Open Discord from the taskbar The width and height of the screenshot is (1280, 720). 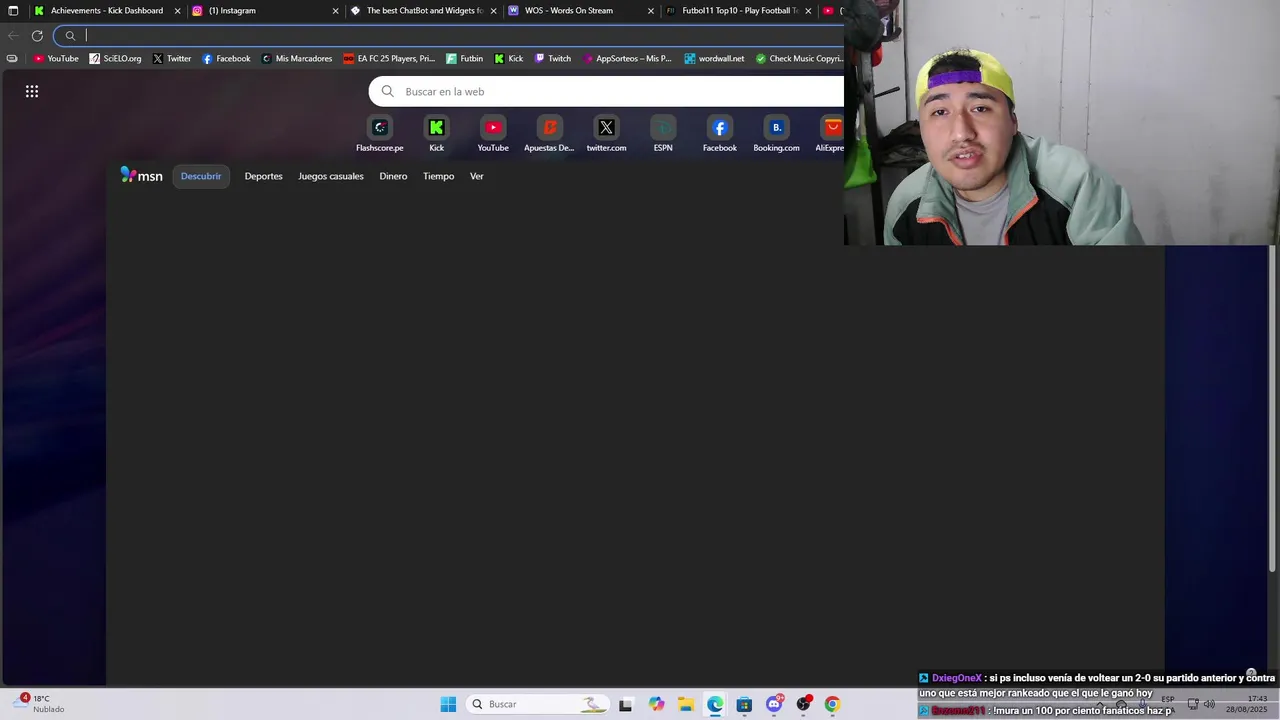point(774,704)
